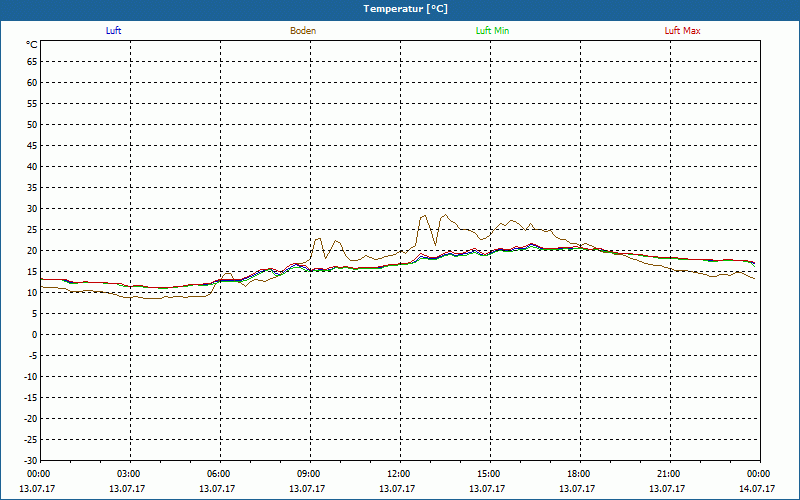Click the 09:00 time axis label
The height and width of the screenshot is (500, 800).
(x=310, y=474)
